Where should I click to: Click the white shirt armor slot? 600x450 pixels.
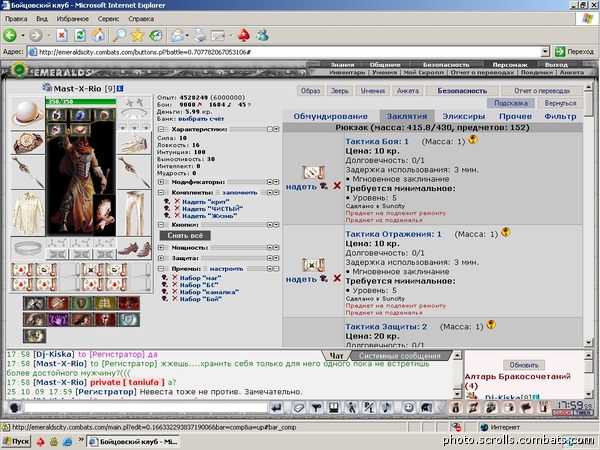28,213
